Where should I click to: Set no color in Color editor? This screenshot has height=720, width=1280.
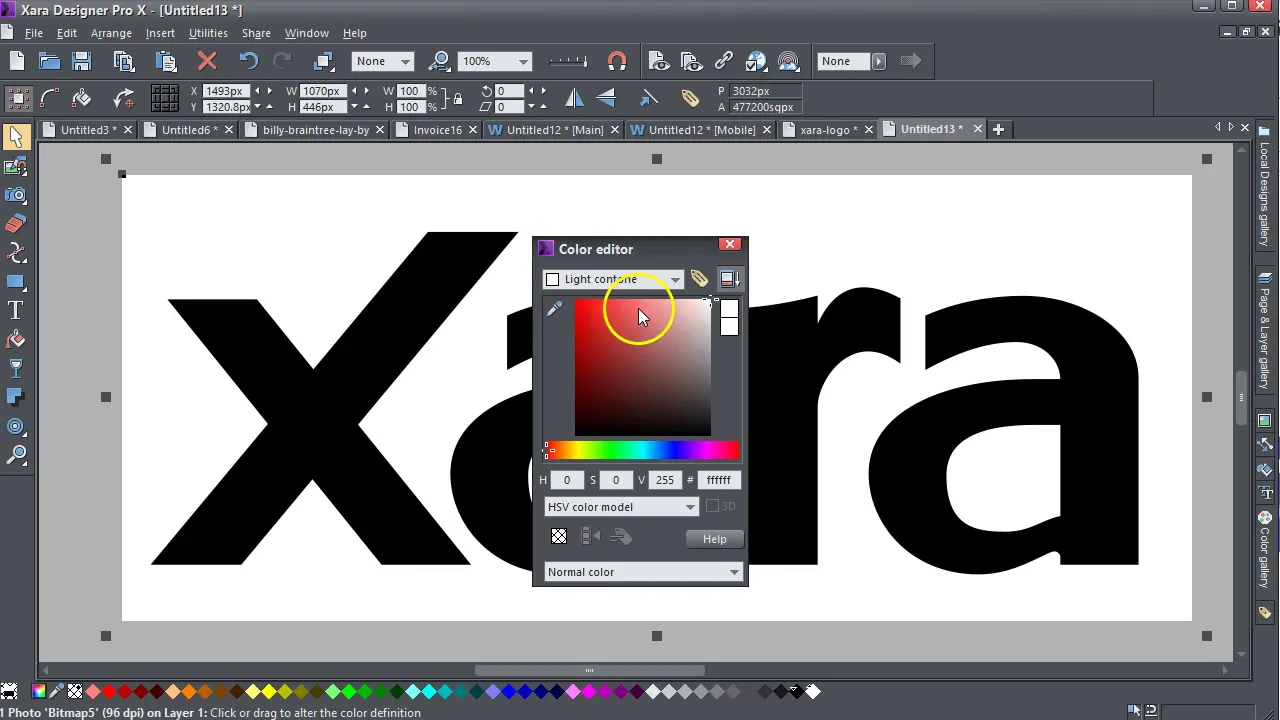[x=559, y=537]
